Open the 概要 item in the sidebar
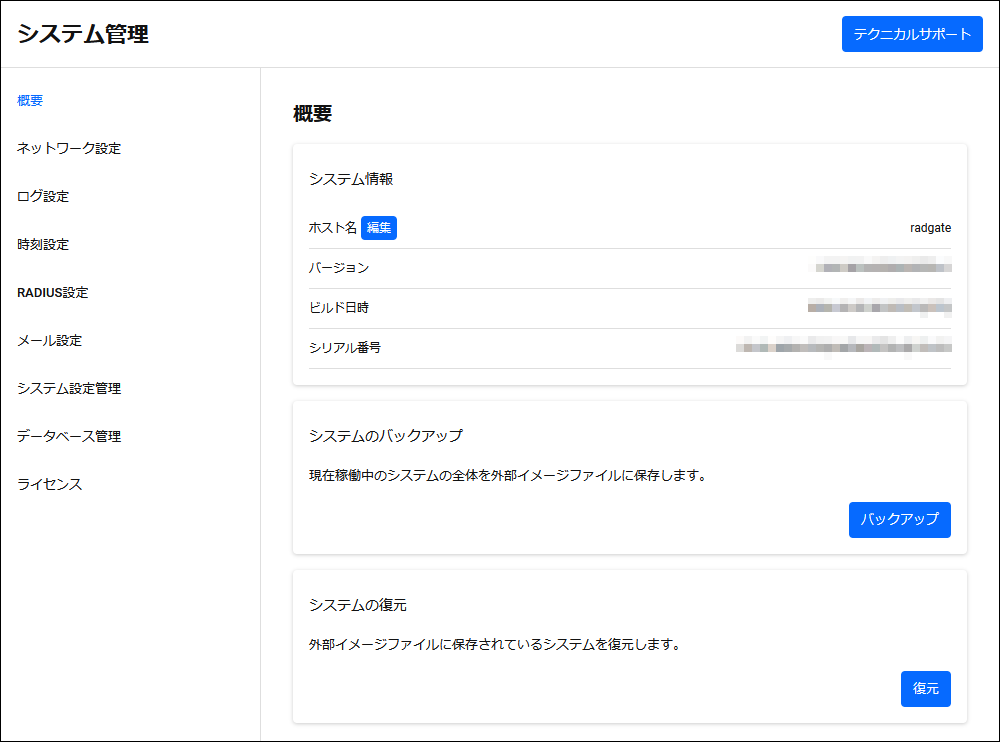 click(x=30, y=100)
